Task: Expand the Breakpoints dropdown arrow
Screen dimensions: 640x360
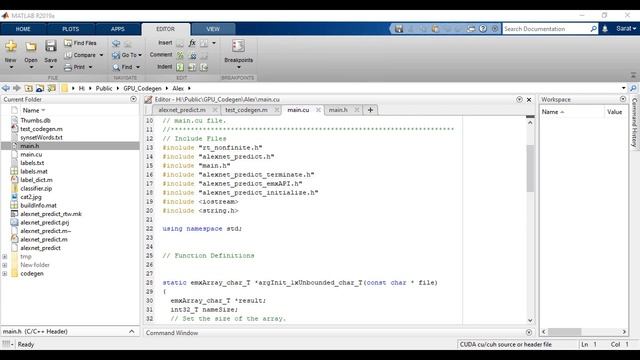Action: click(239, 67)
